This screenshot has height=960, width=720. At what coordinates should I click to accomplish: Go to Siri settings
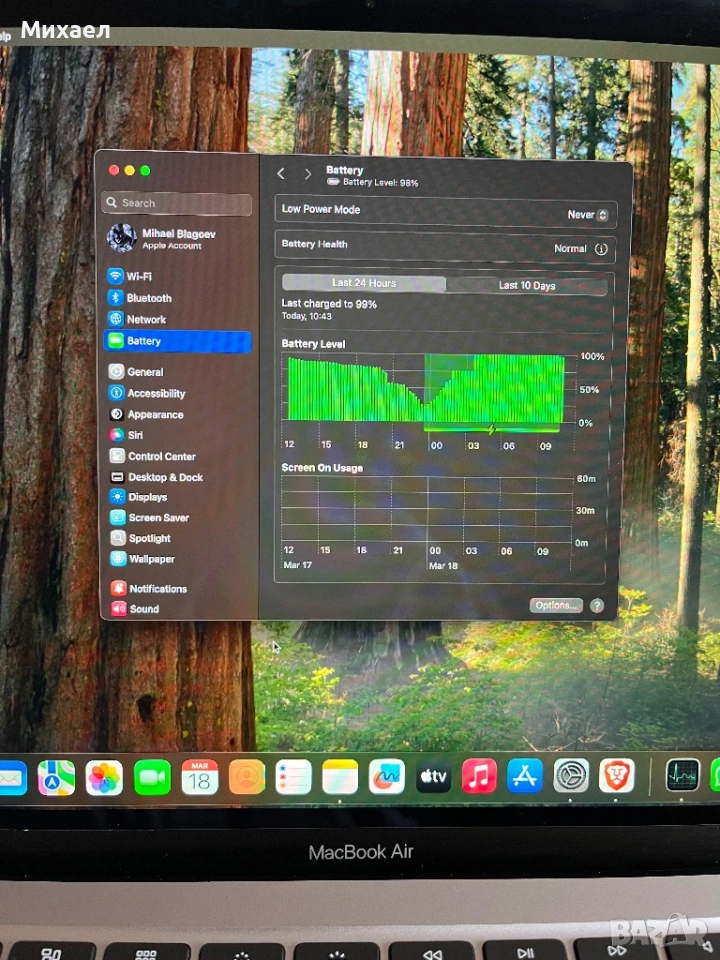click(134, 435)
